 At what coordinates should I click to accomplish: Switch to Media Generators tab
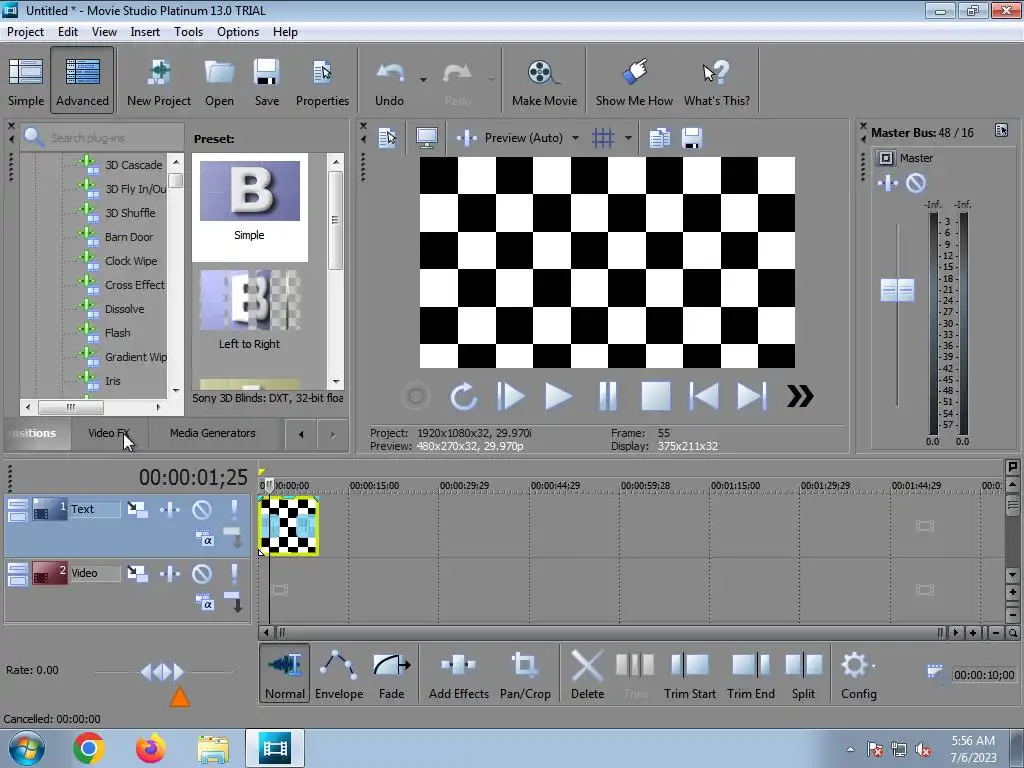(x=212, y=433)
